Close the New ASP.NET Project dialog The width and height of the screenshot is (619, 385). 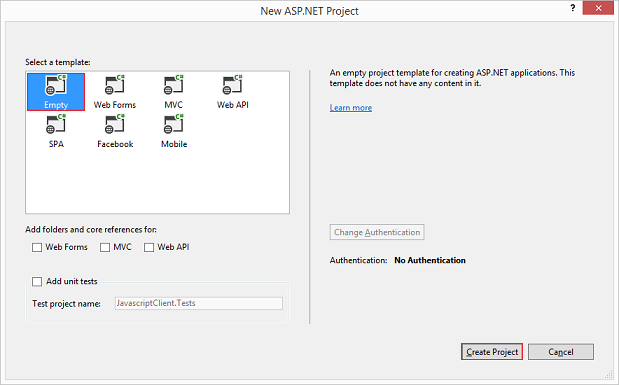coord(598,8)
